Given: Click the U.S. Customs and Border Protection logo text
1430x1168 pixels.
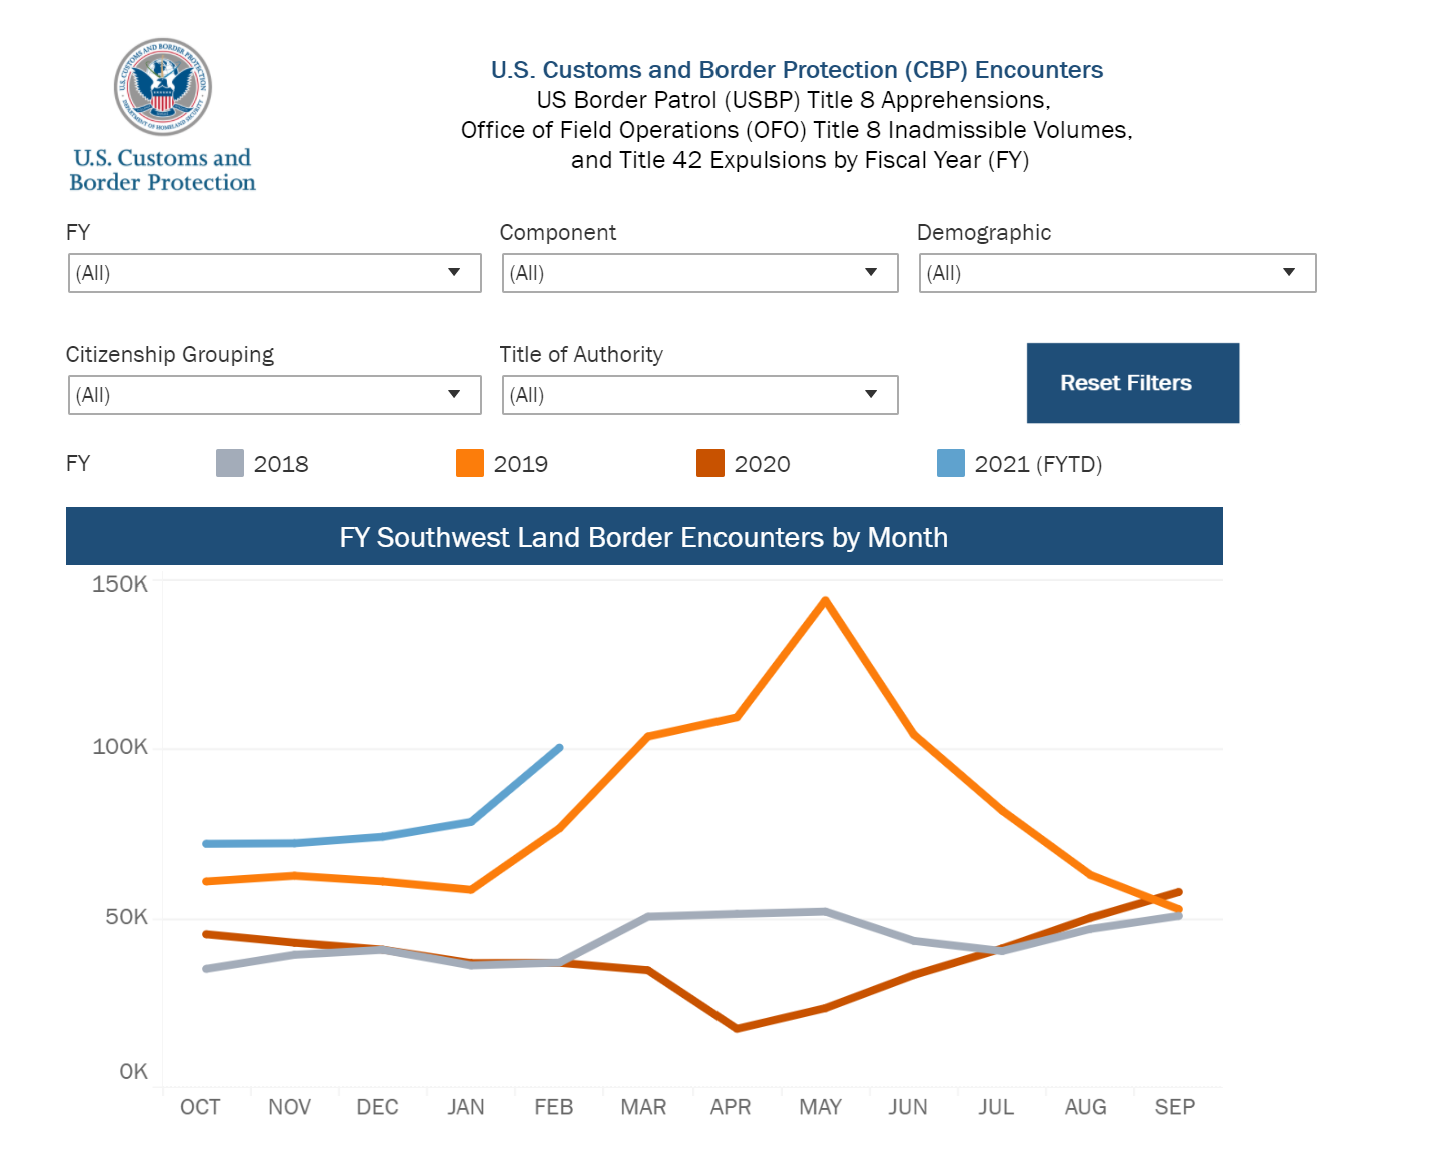Looking at the screenshot, I should (x=162, y=170).
